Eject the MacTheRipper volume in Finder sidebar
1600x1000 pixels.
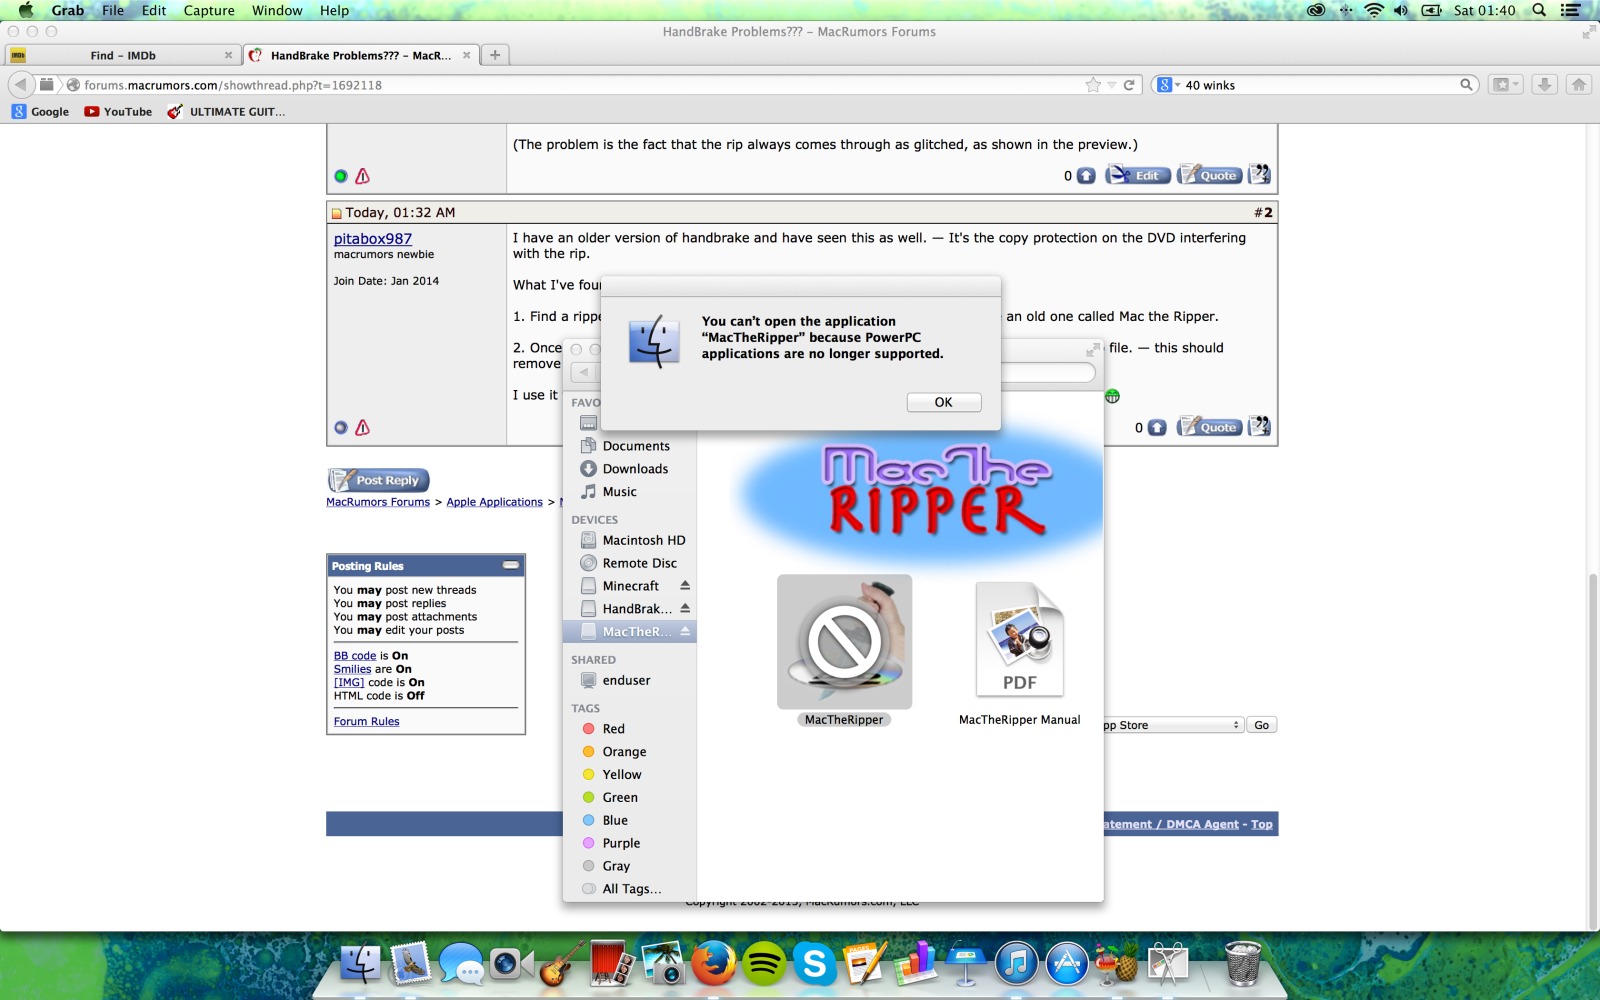point(685,632)
